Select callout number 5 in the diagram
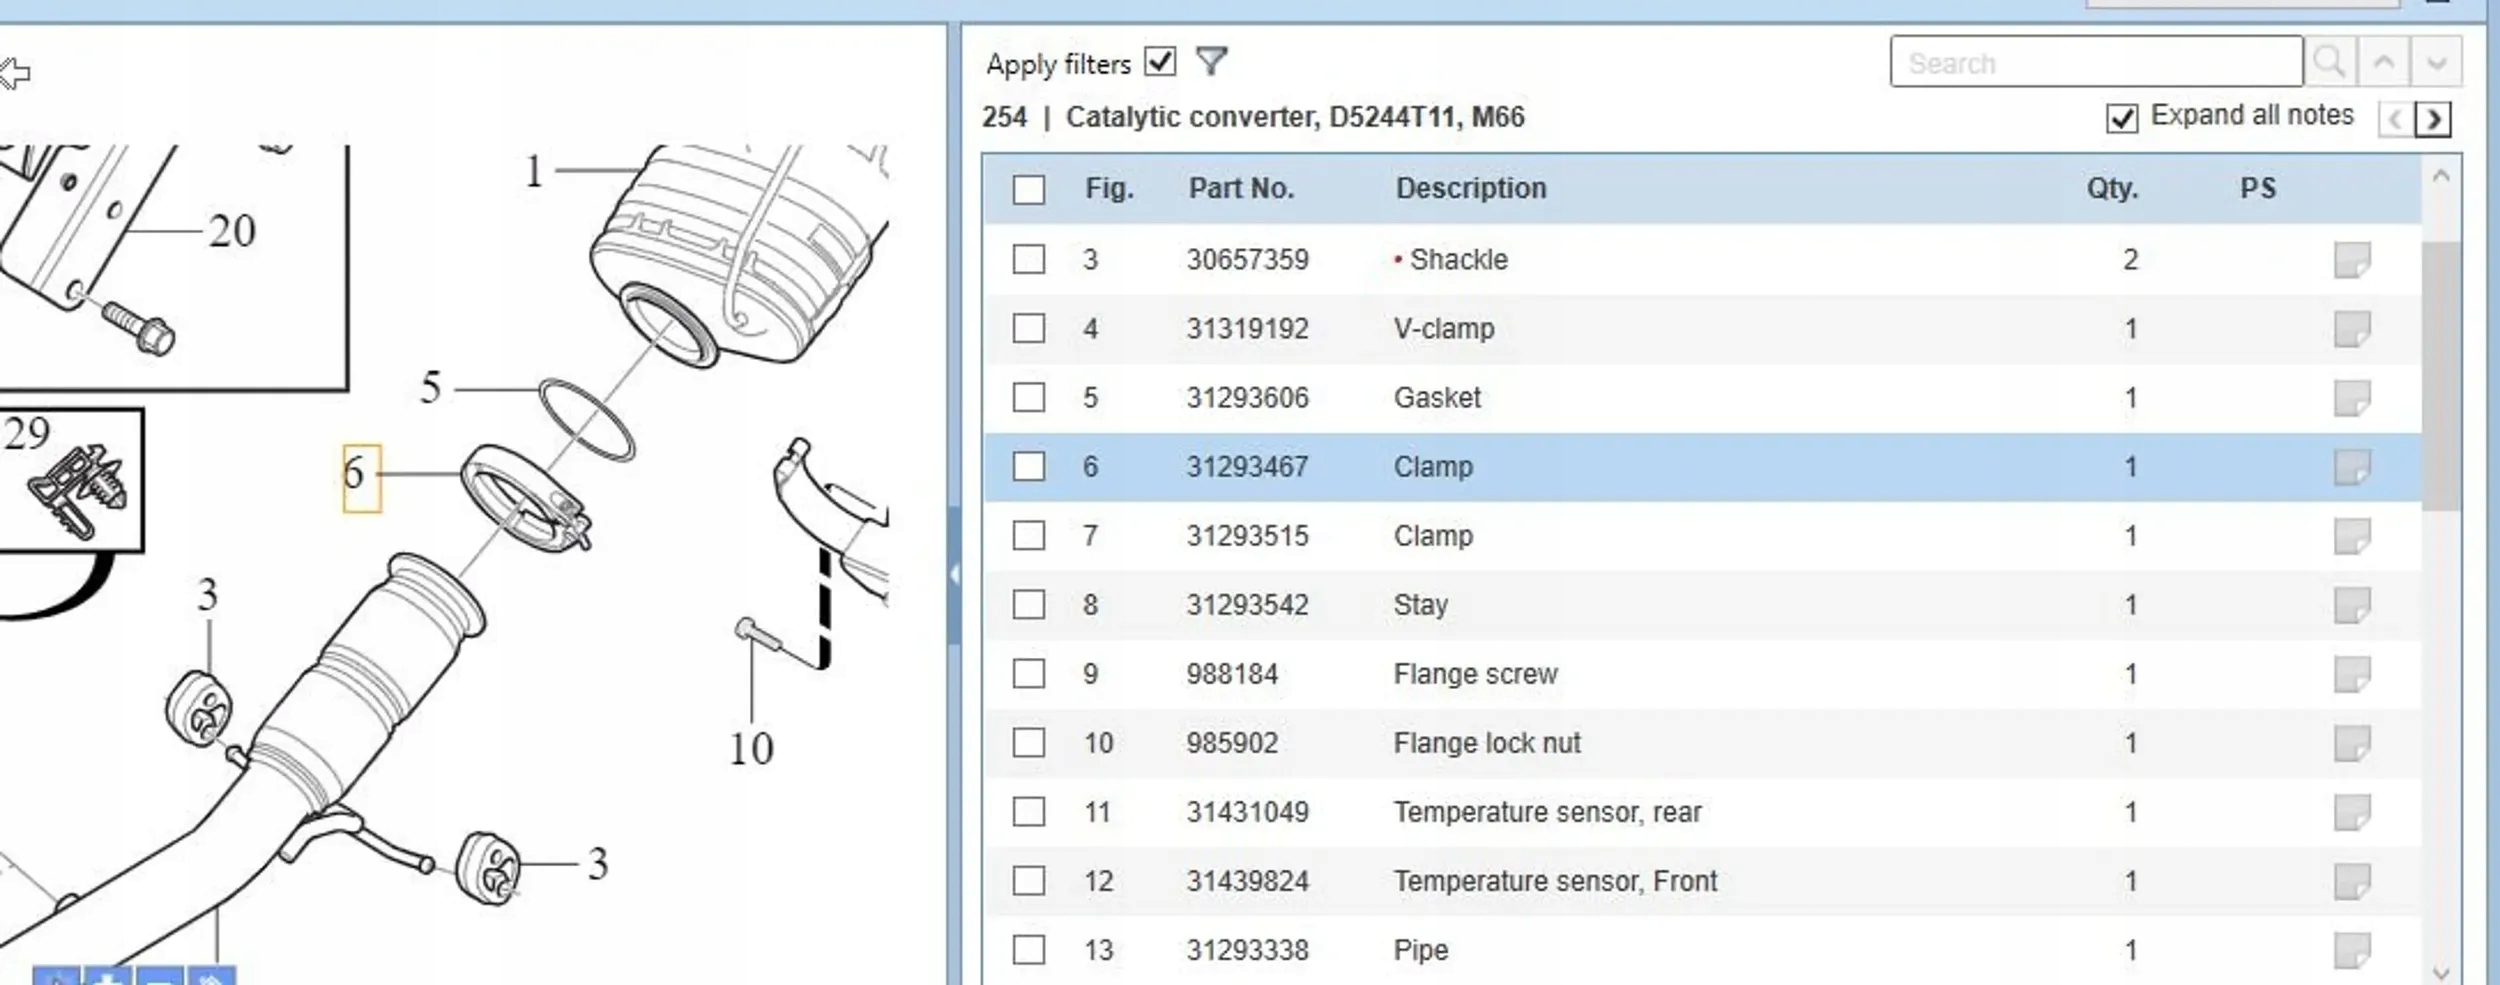 pyautogui.click(x=431, y=388)
